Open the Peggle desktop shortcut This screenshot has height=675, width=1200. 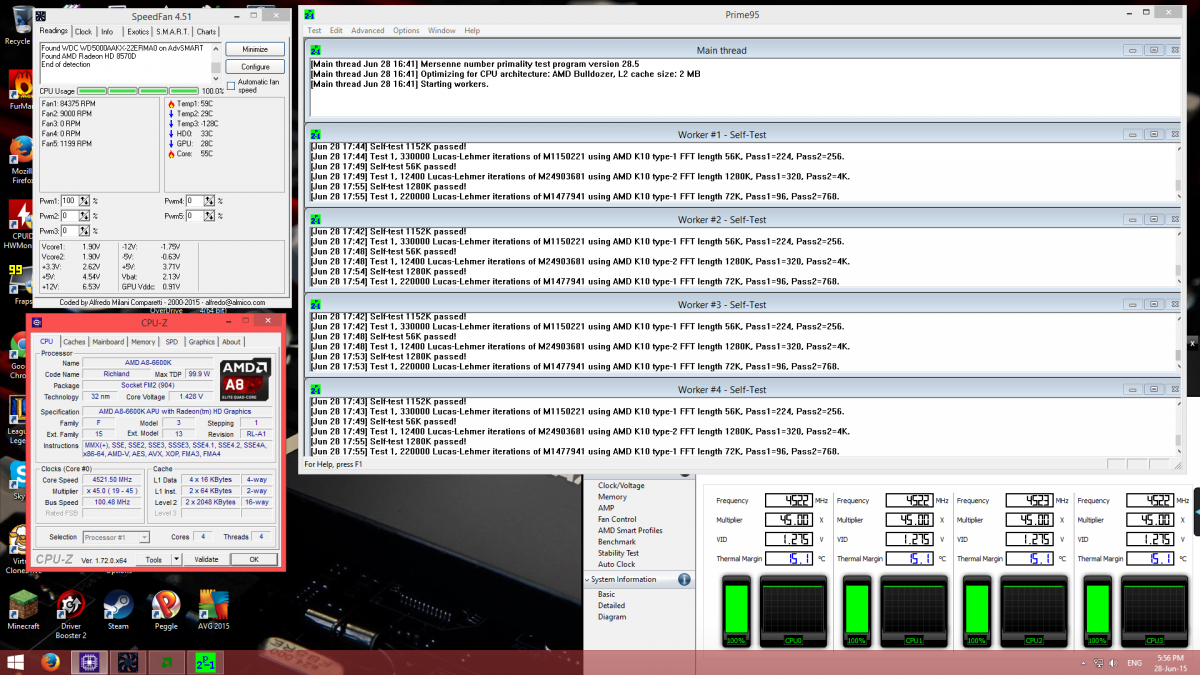pos(165,610)
